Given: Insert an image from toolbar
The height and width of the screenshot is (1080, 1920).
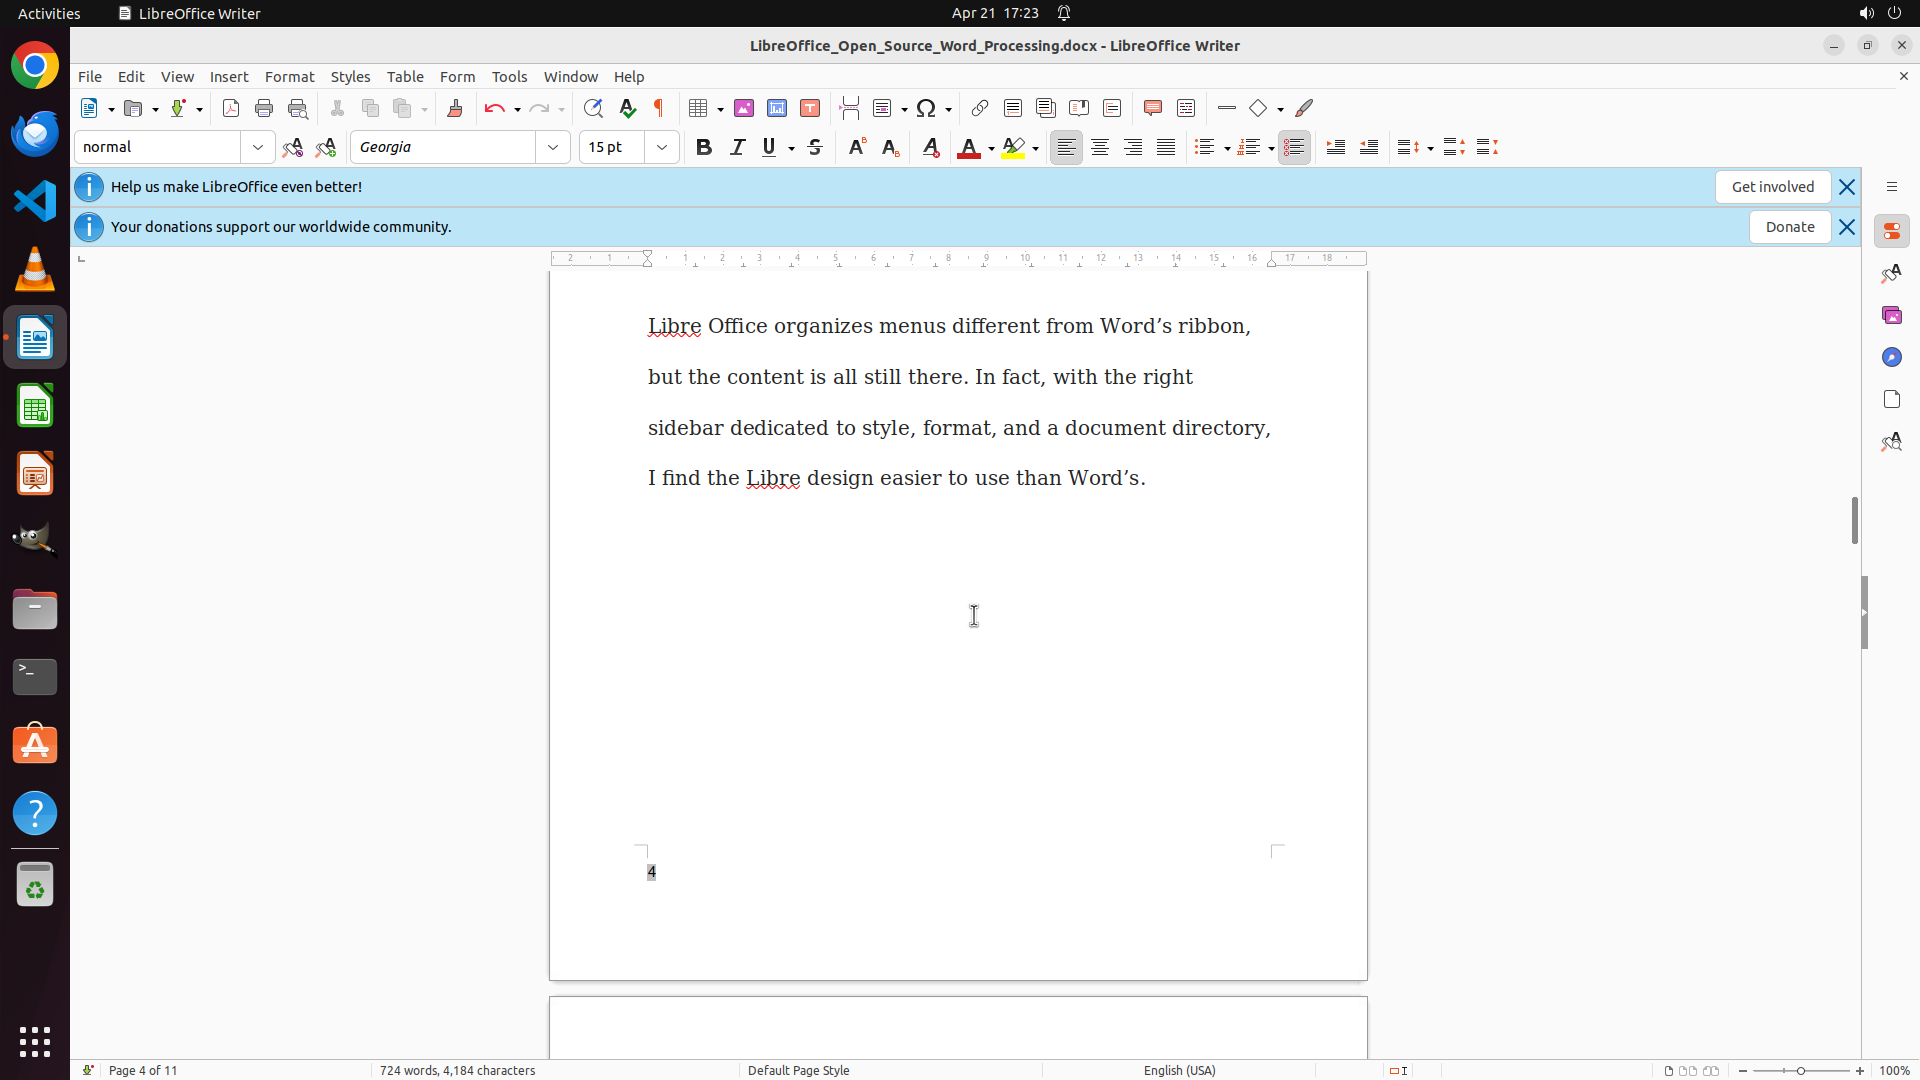Looking at the screenshot, I should (744, 108).
